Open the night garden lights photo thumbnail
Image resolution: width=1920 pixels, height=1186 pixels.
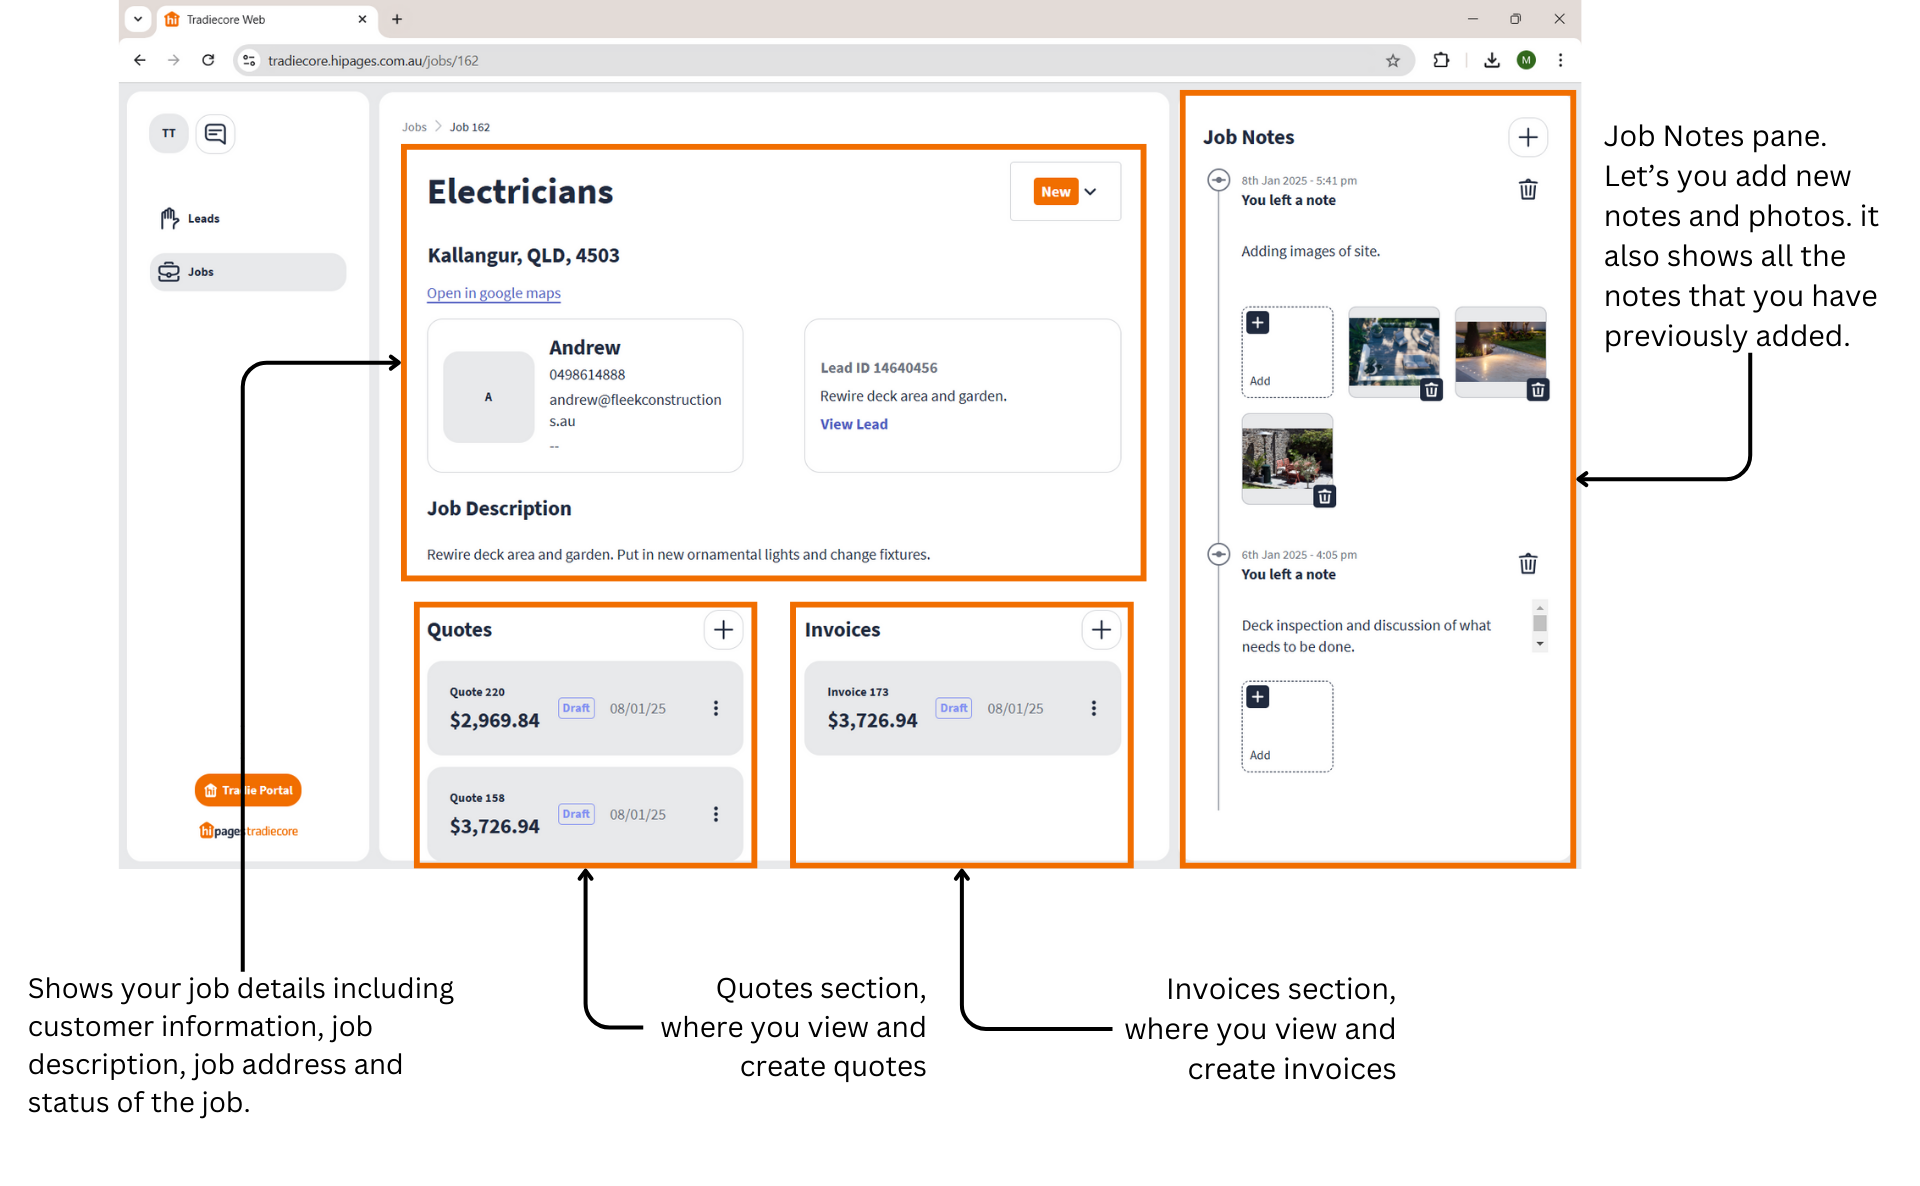tap(1498, 345)
